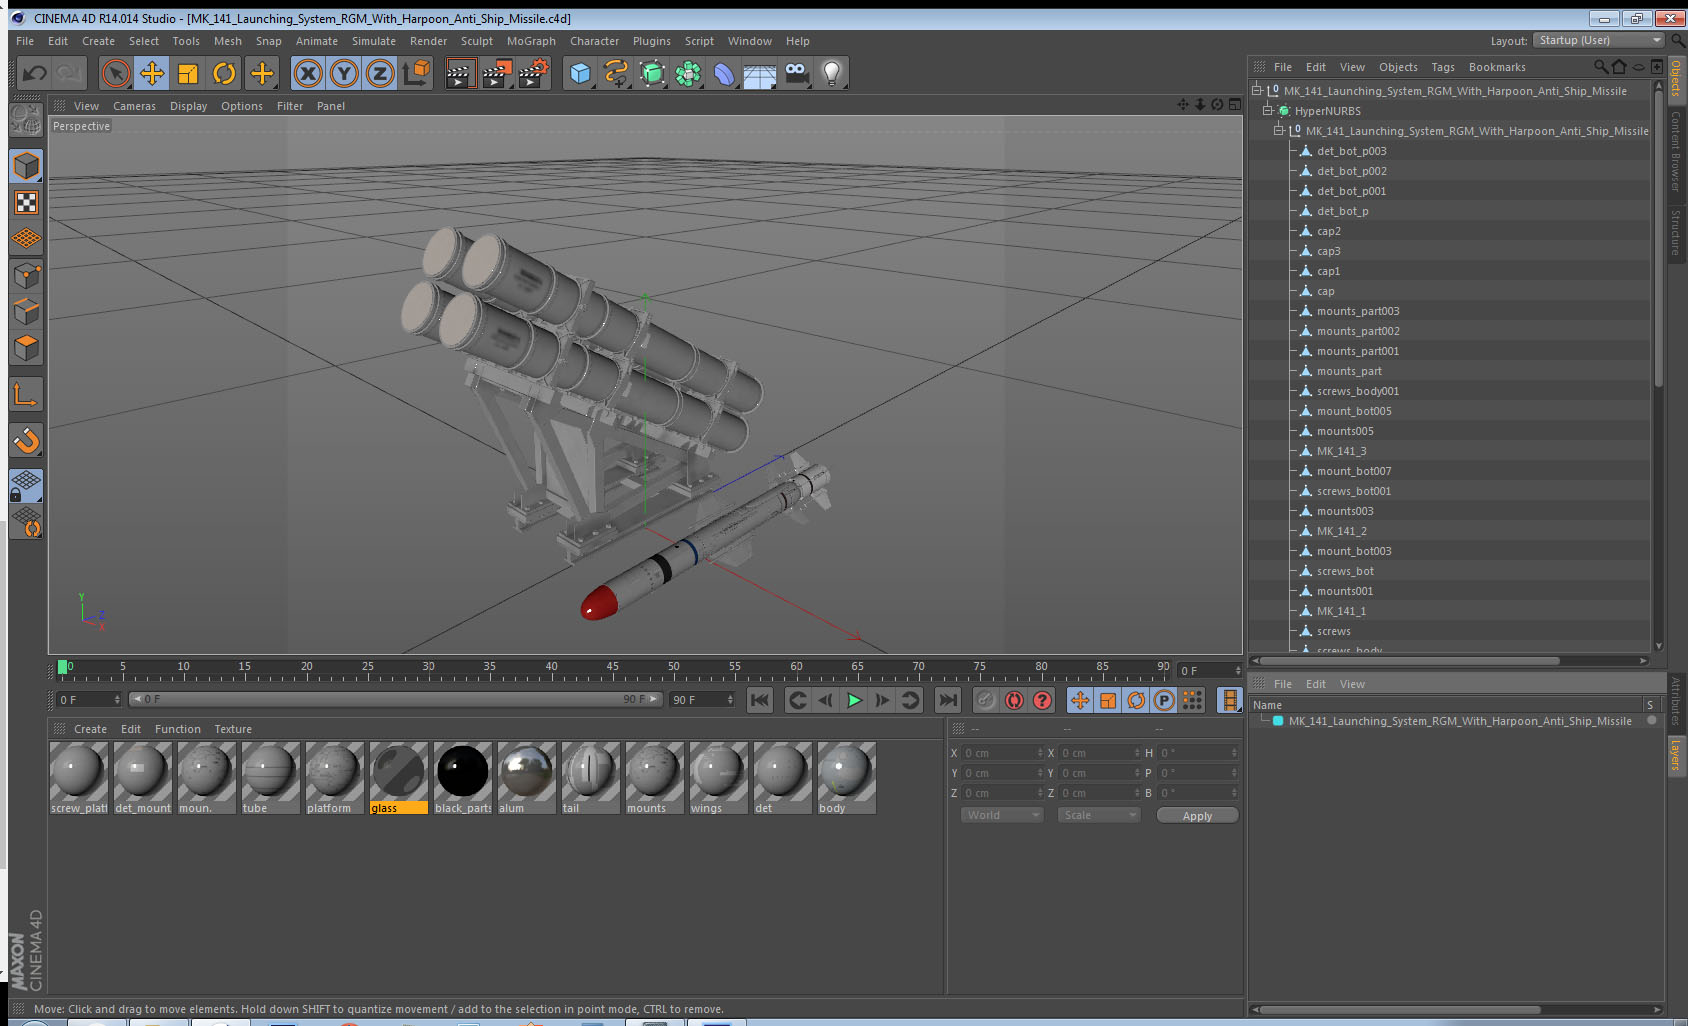1688x1026 pixels.
Task: Open the Content Browser side tab
Action: coord(1676,151)
